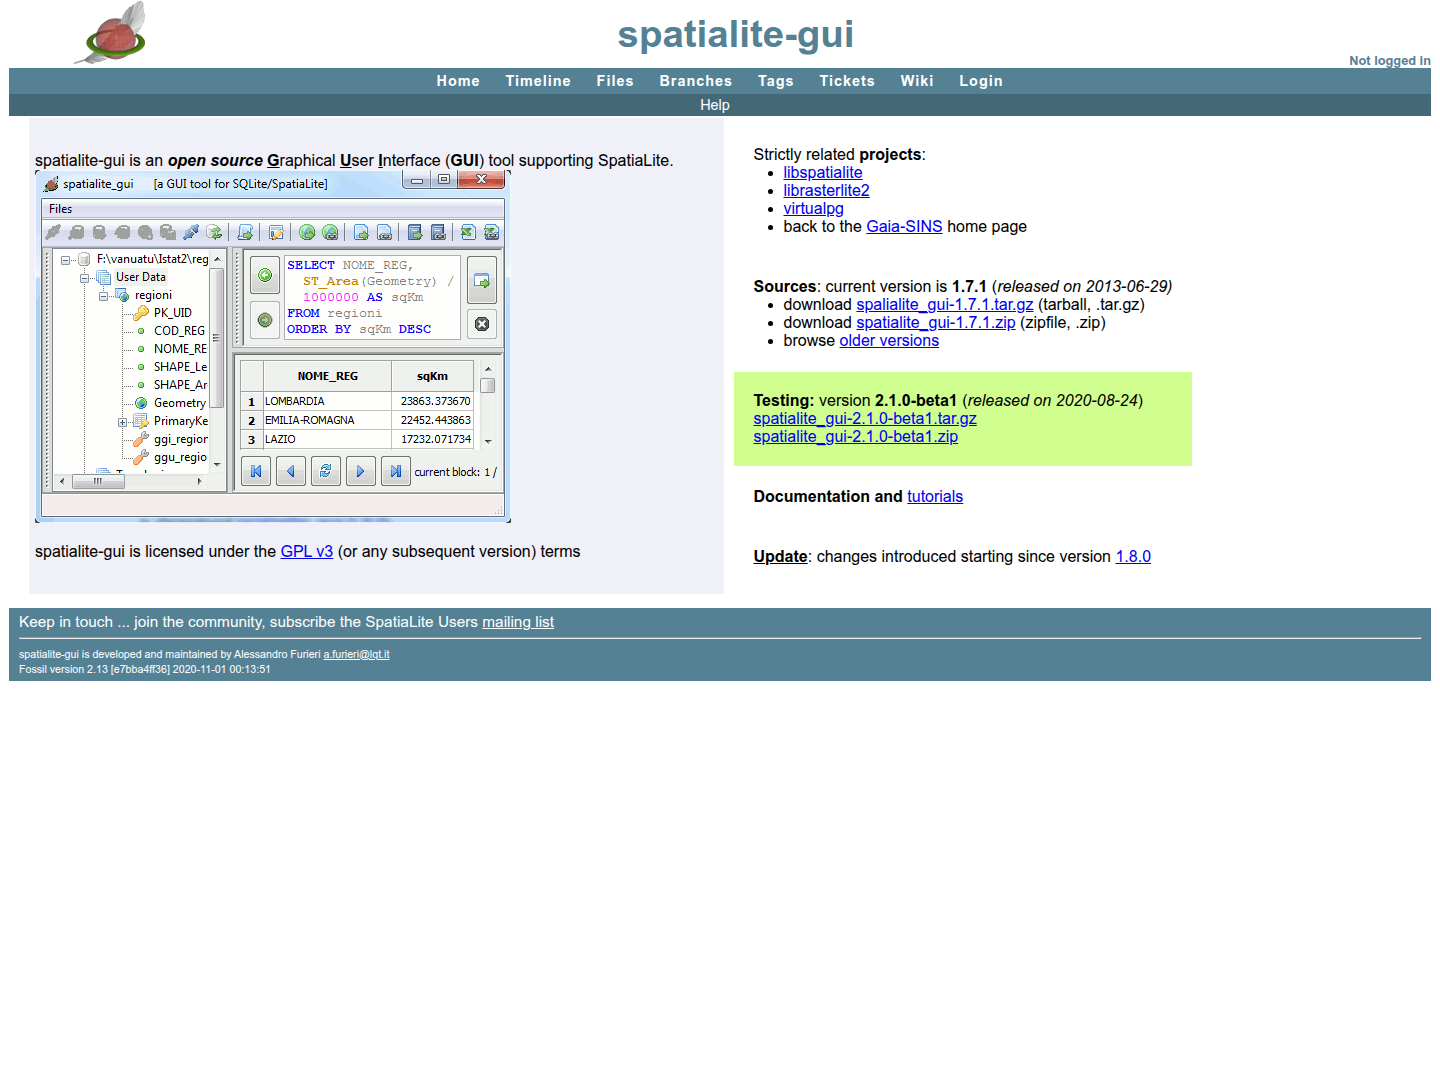Click the SQL history forward arrow button
This screenshot has height=1080, width=1440.
point(264,320)
